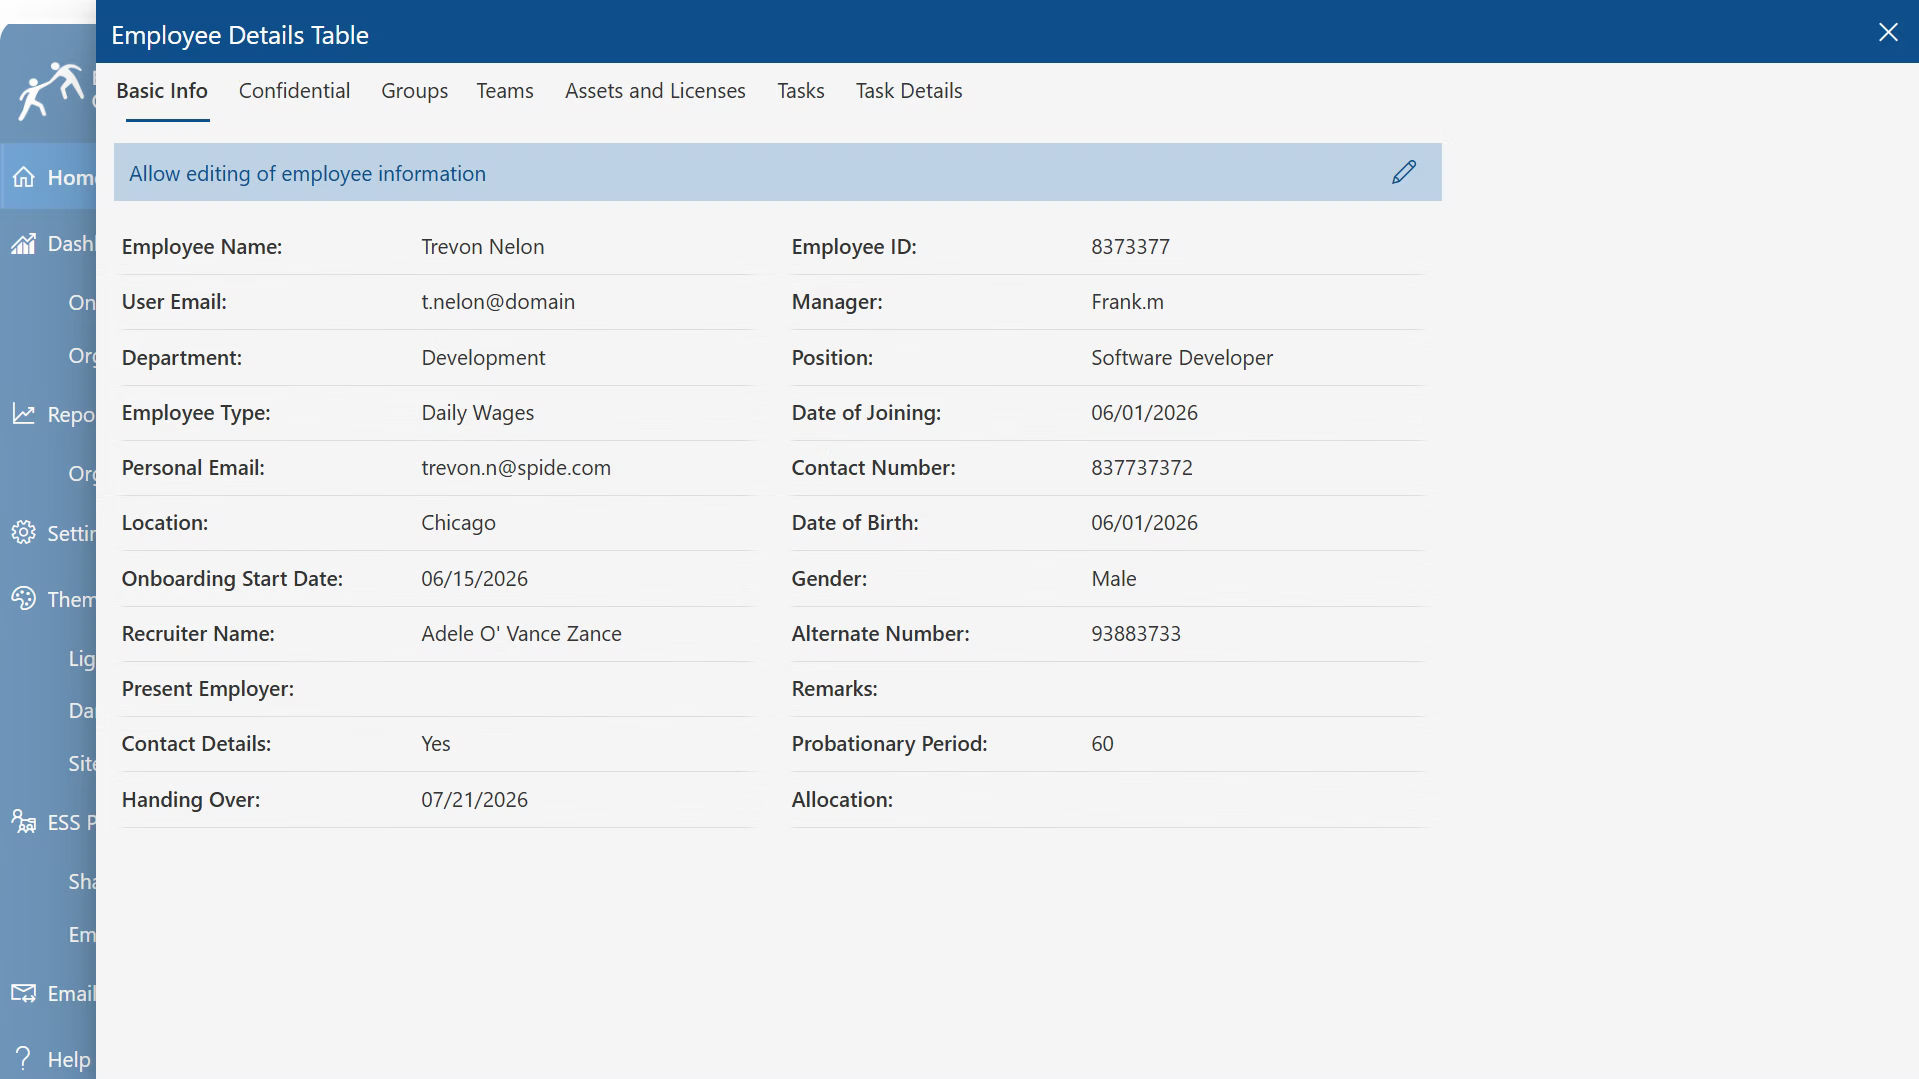
Task: Open the Assets and Licenses tab
Action: pyautogui.click(x=655, y=91)
